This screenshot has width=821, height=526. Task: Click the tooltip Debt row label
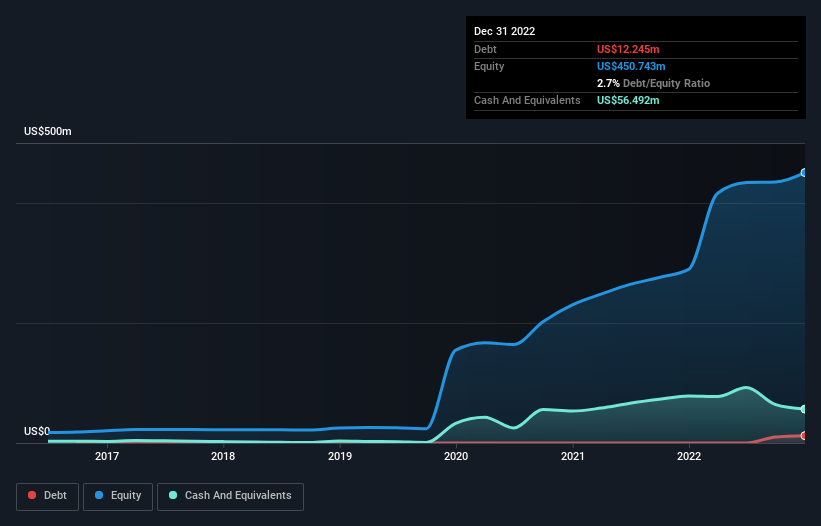485,49
